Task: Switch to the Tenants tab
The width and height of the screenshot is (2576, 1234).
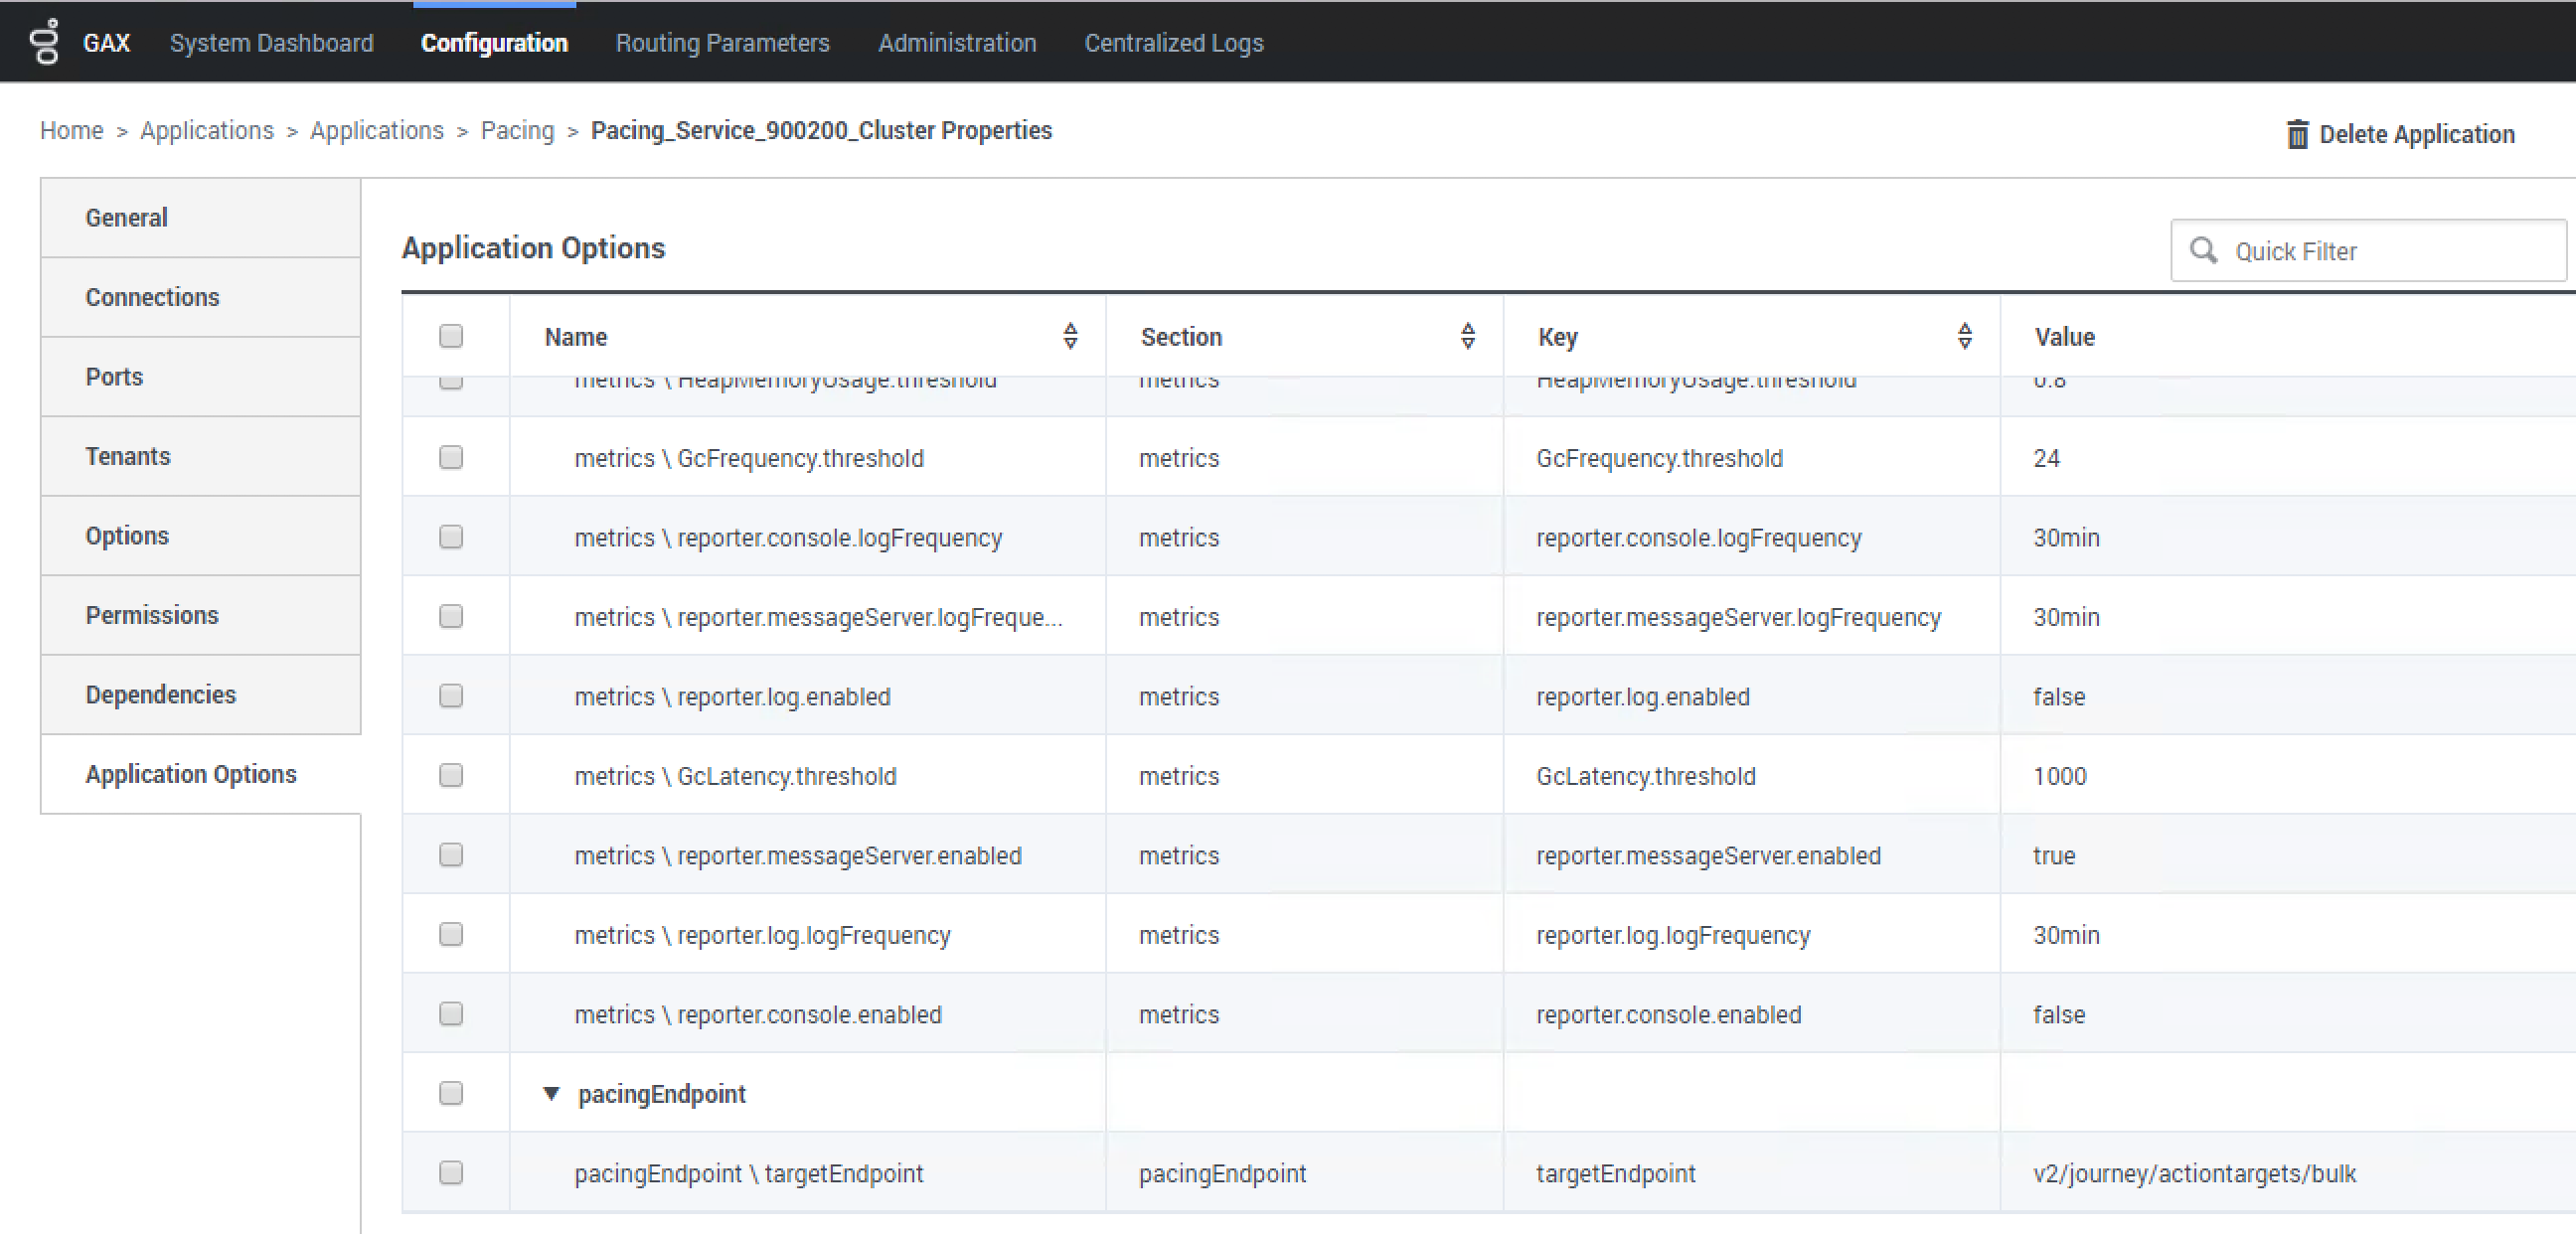Action: pyautogui.click(x=200, y=456)
